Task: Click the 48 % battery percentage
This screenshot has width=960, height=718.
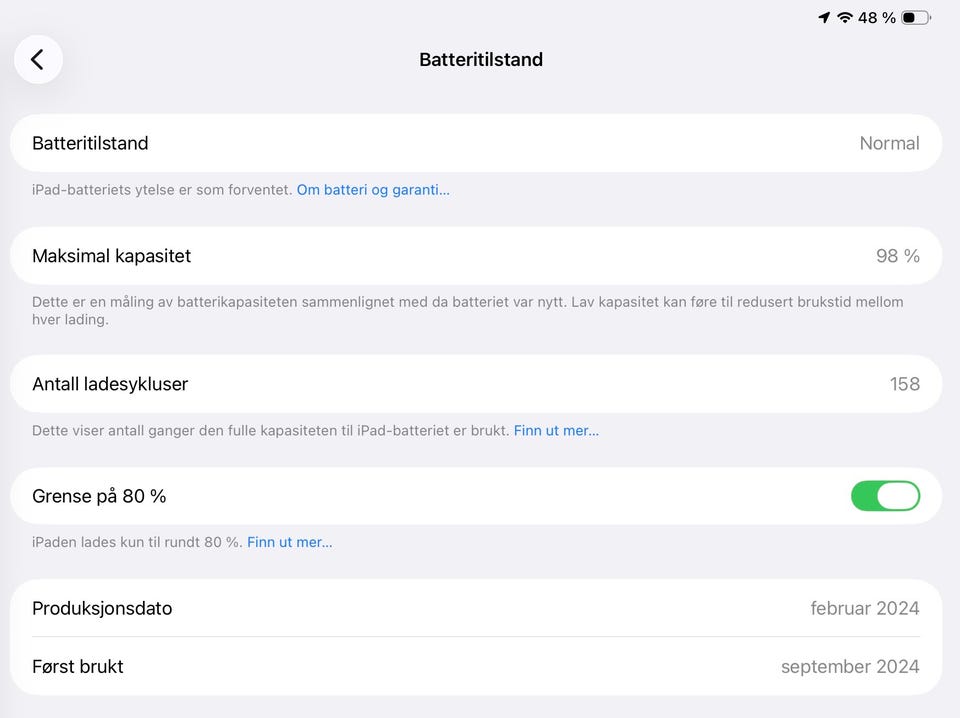Action: [877, 17]
